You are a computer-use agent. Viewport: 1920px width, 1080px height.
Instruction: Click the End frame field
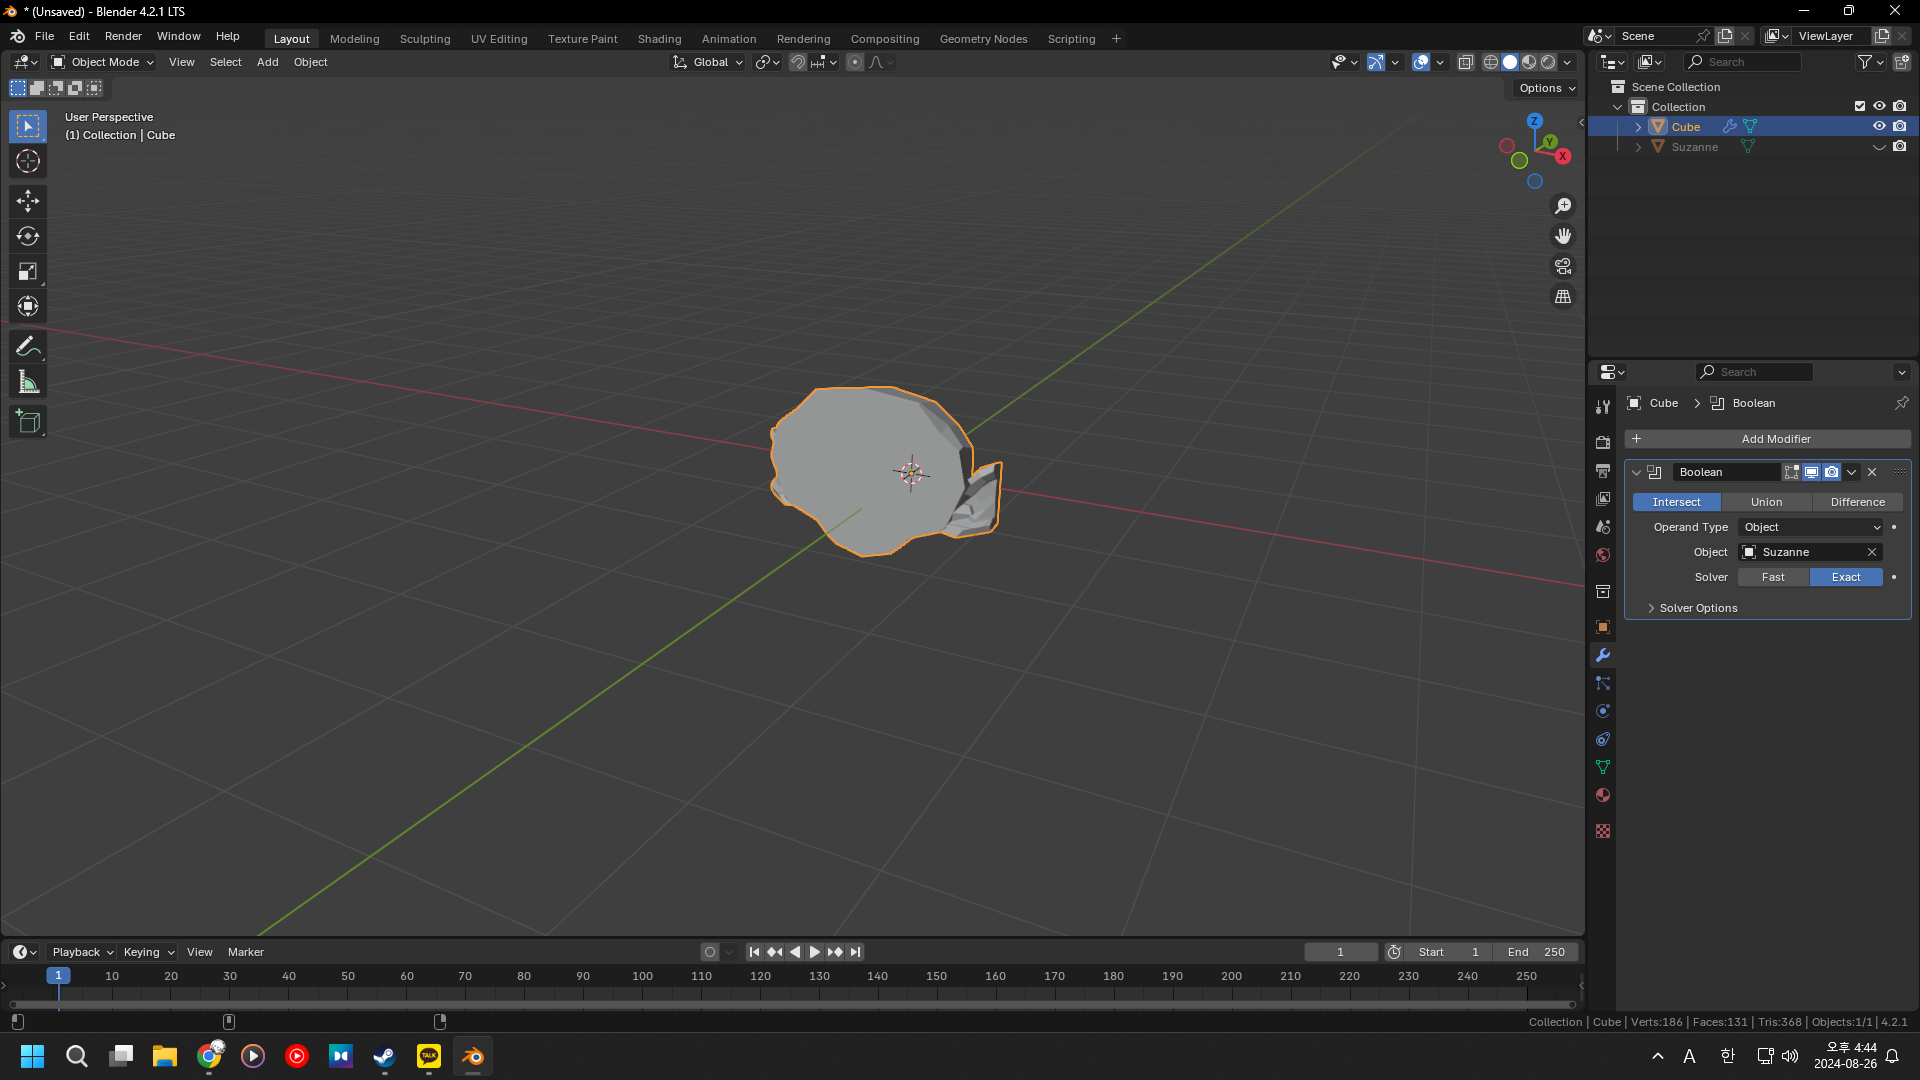tap(1536, 952)
